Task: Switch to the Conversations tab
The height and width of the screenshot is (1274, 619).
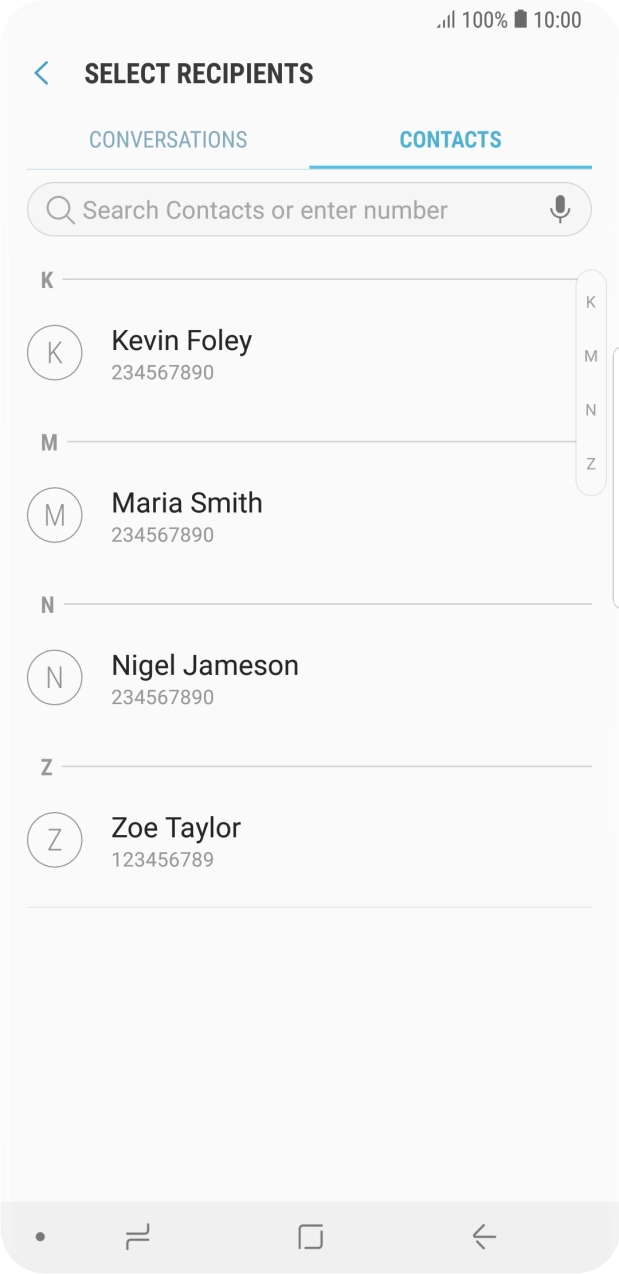Action: point(168,139)
